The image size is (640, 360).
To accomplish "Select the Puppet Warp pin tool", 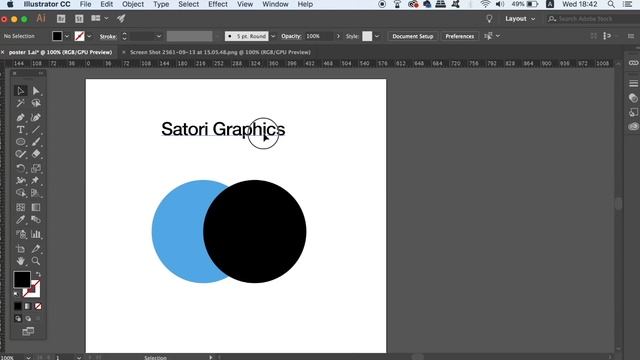I will [x=36, y=180].
